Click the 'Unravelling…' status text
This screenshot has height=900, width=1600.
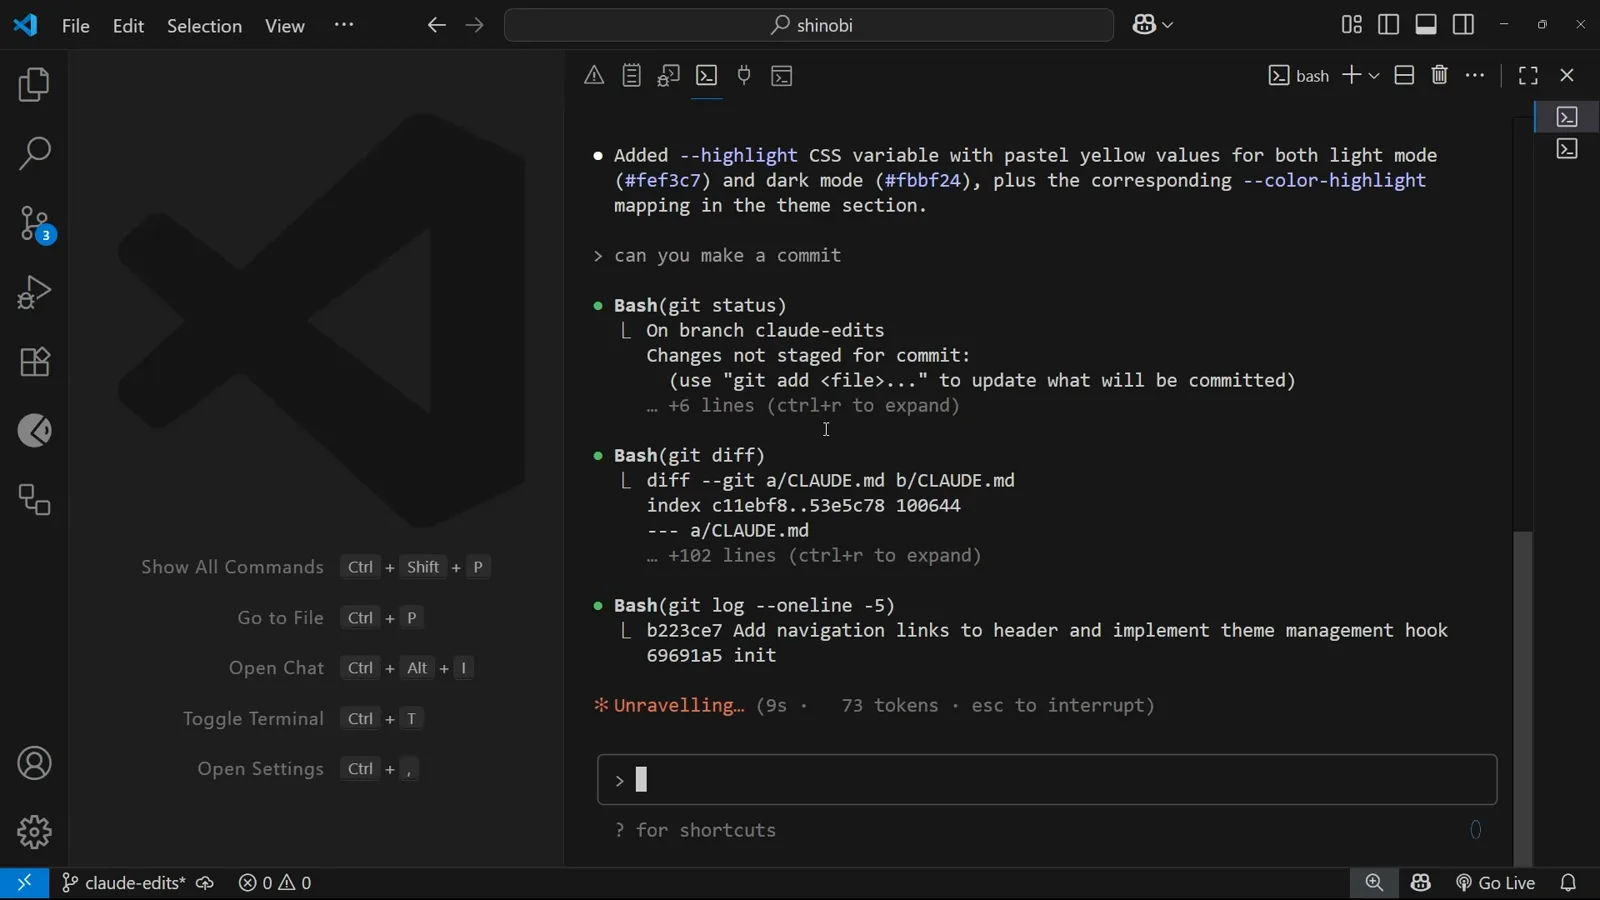(679, 706)
